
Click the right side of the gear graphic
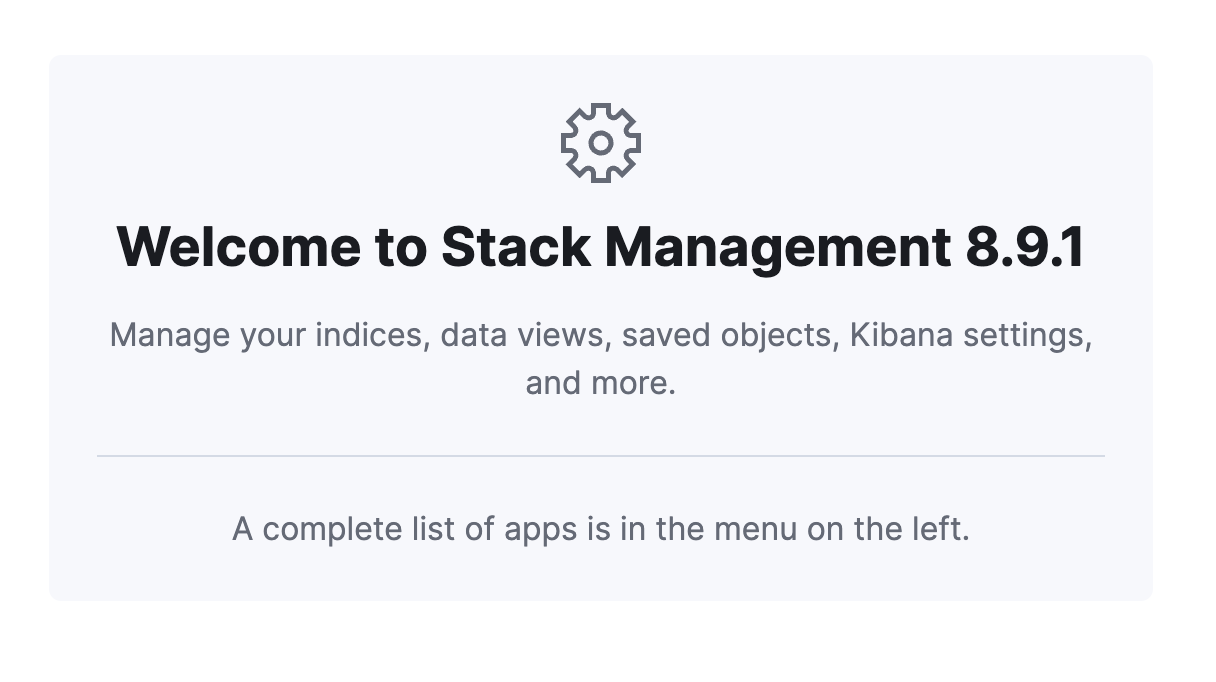[x=636, y=142]
